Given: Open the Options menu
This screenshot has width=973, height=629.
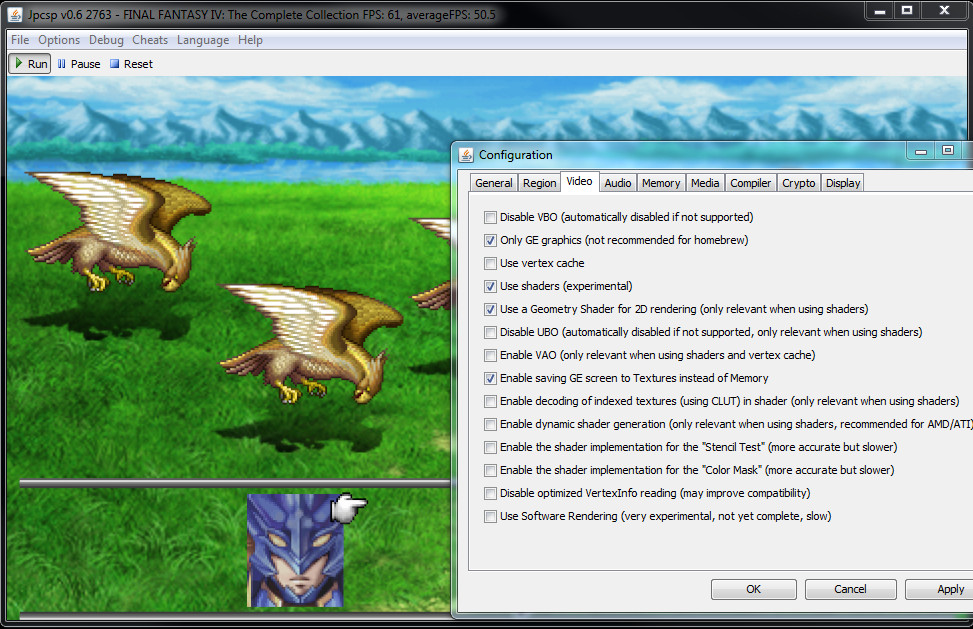Looking at the screenshot, I should [x=59, y=40].
